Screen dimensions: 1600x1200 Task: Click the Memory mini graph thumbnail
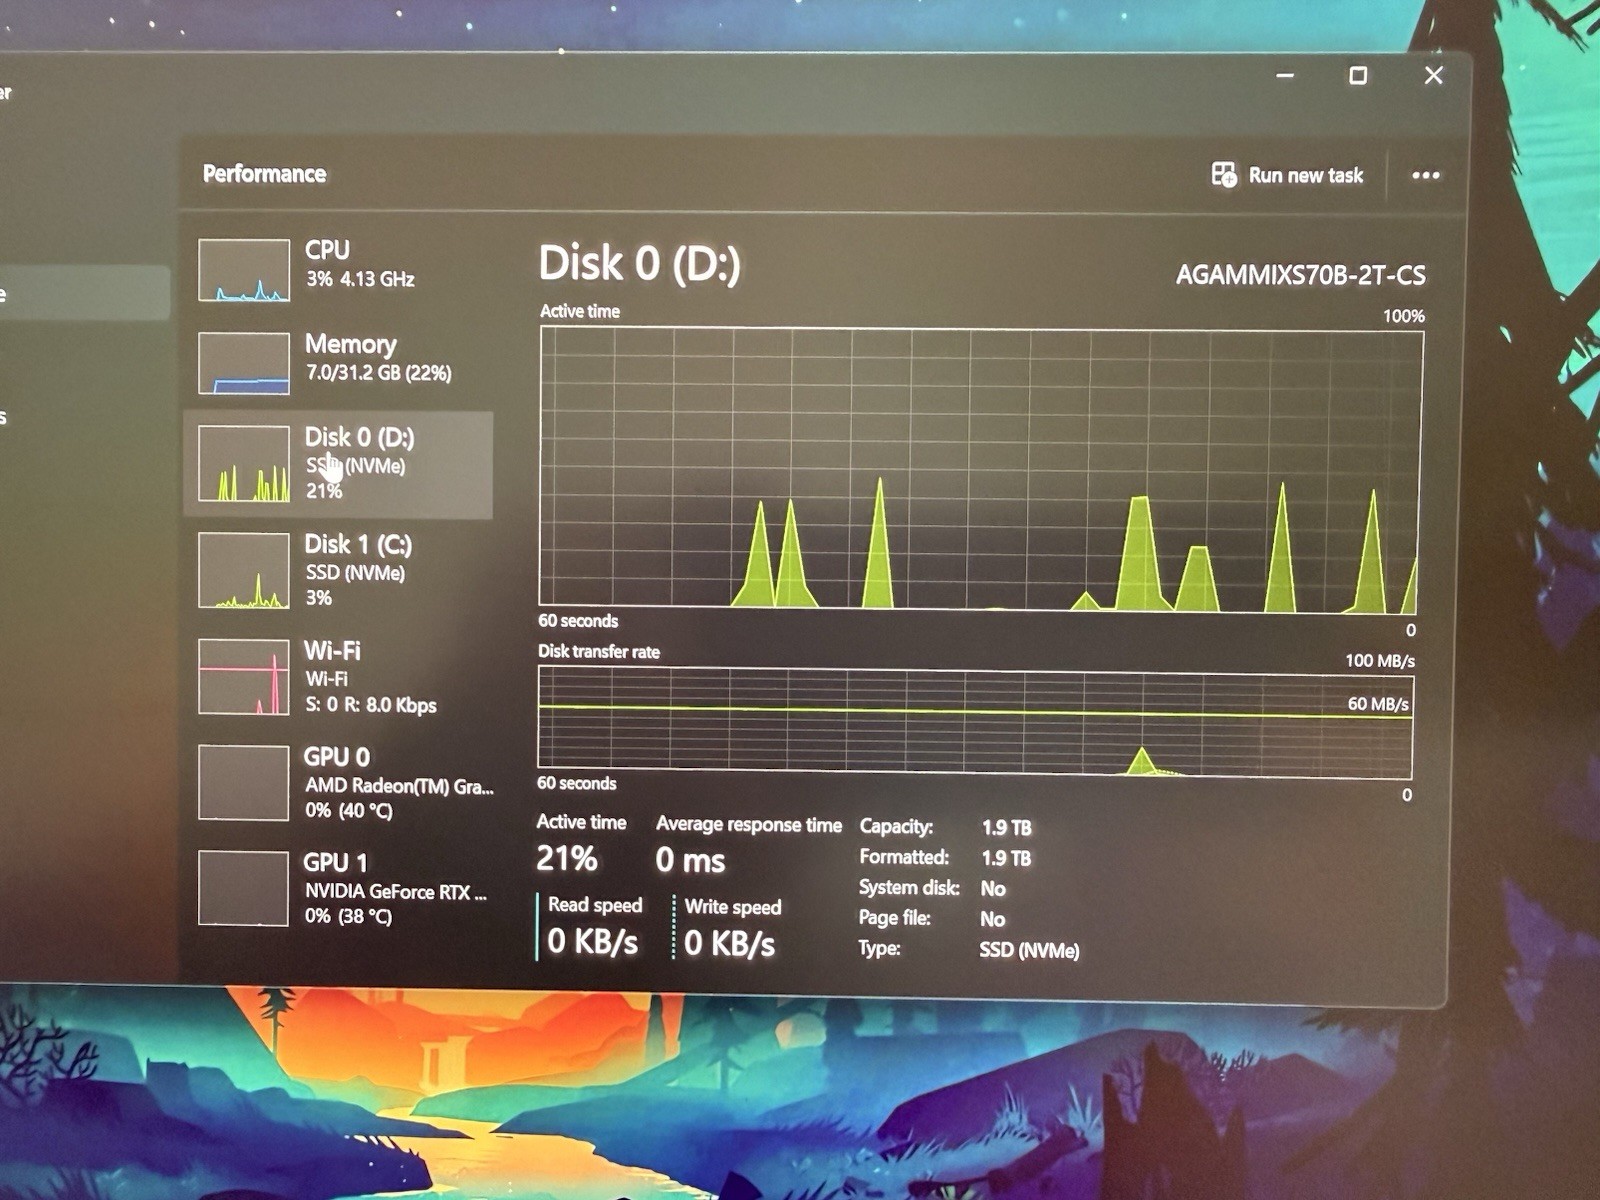click(244, 363)
